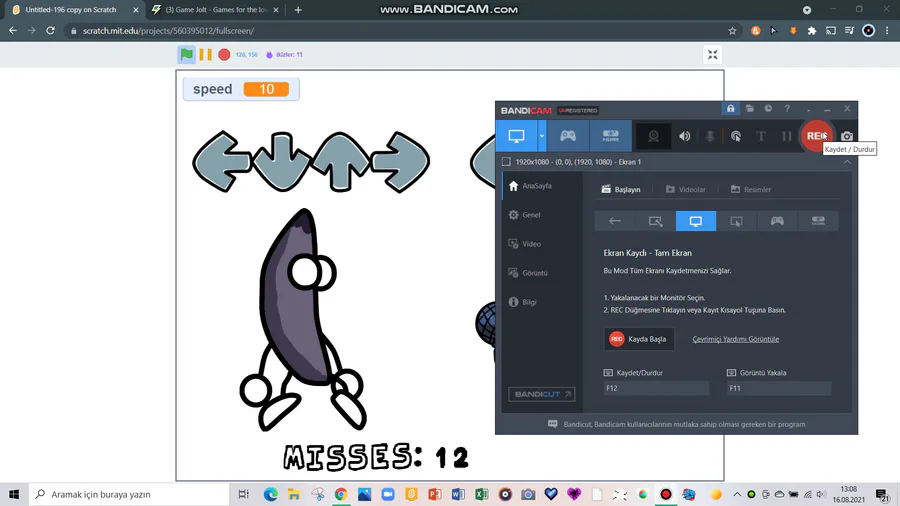Exit Scratch fullscreen mode icon
This screenshot has width=900, height=506.
(712, 55)
